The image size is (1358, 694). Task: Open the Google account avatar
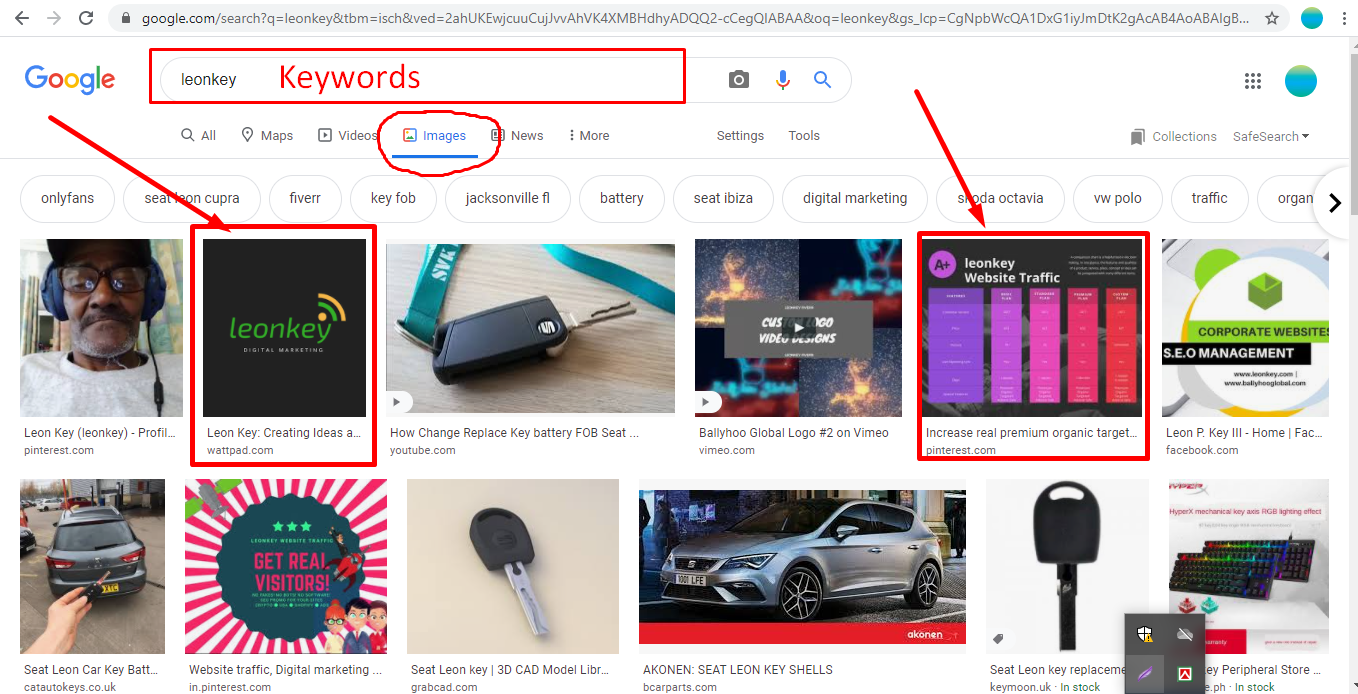(x=1300, y=81)
